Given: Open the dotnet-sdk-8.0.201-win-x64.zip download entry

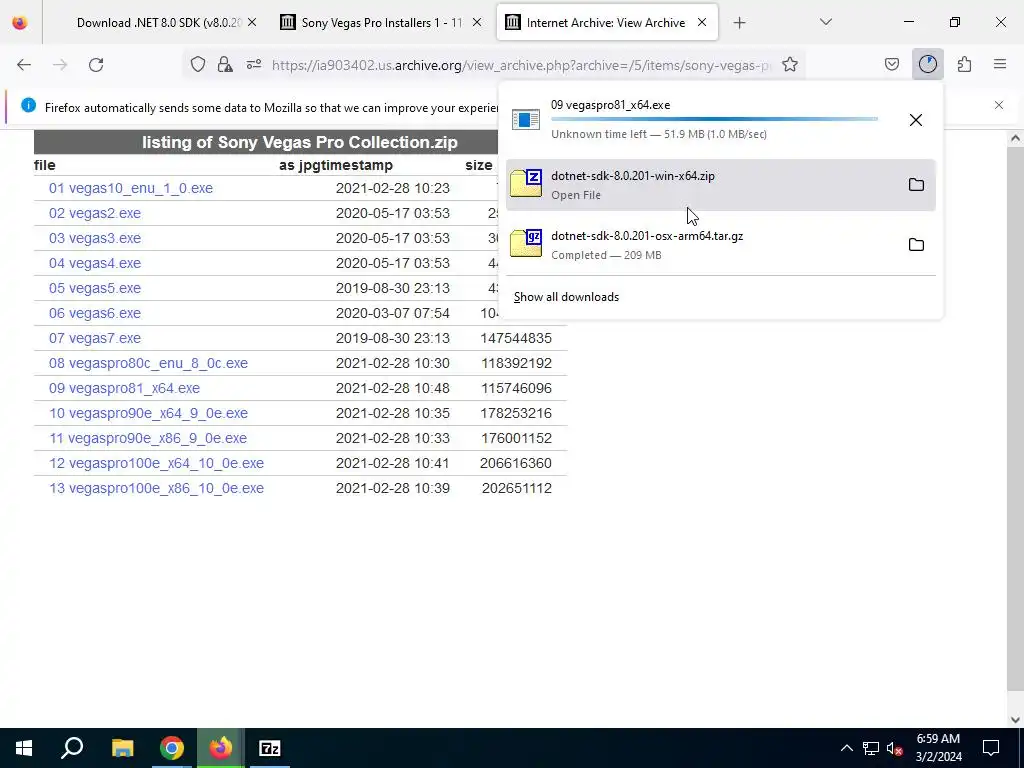Looking at the screenshot, I should [721, 185].
